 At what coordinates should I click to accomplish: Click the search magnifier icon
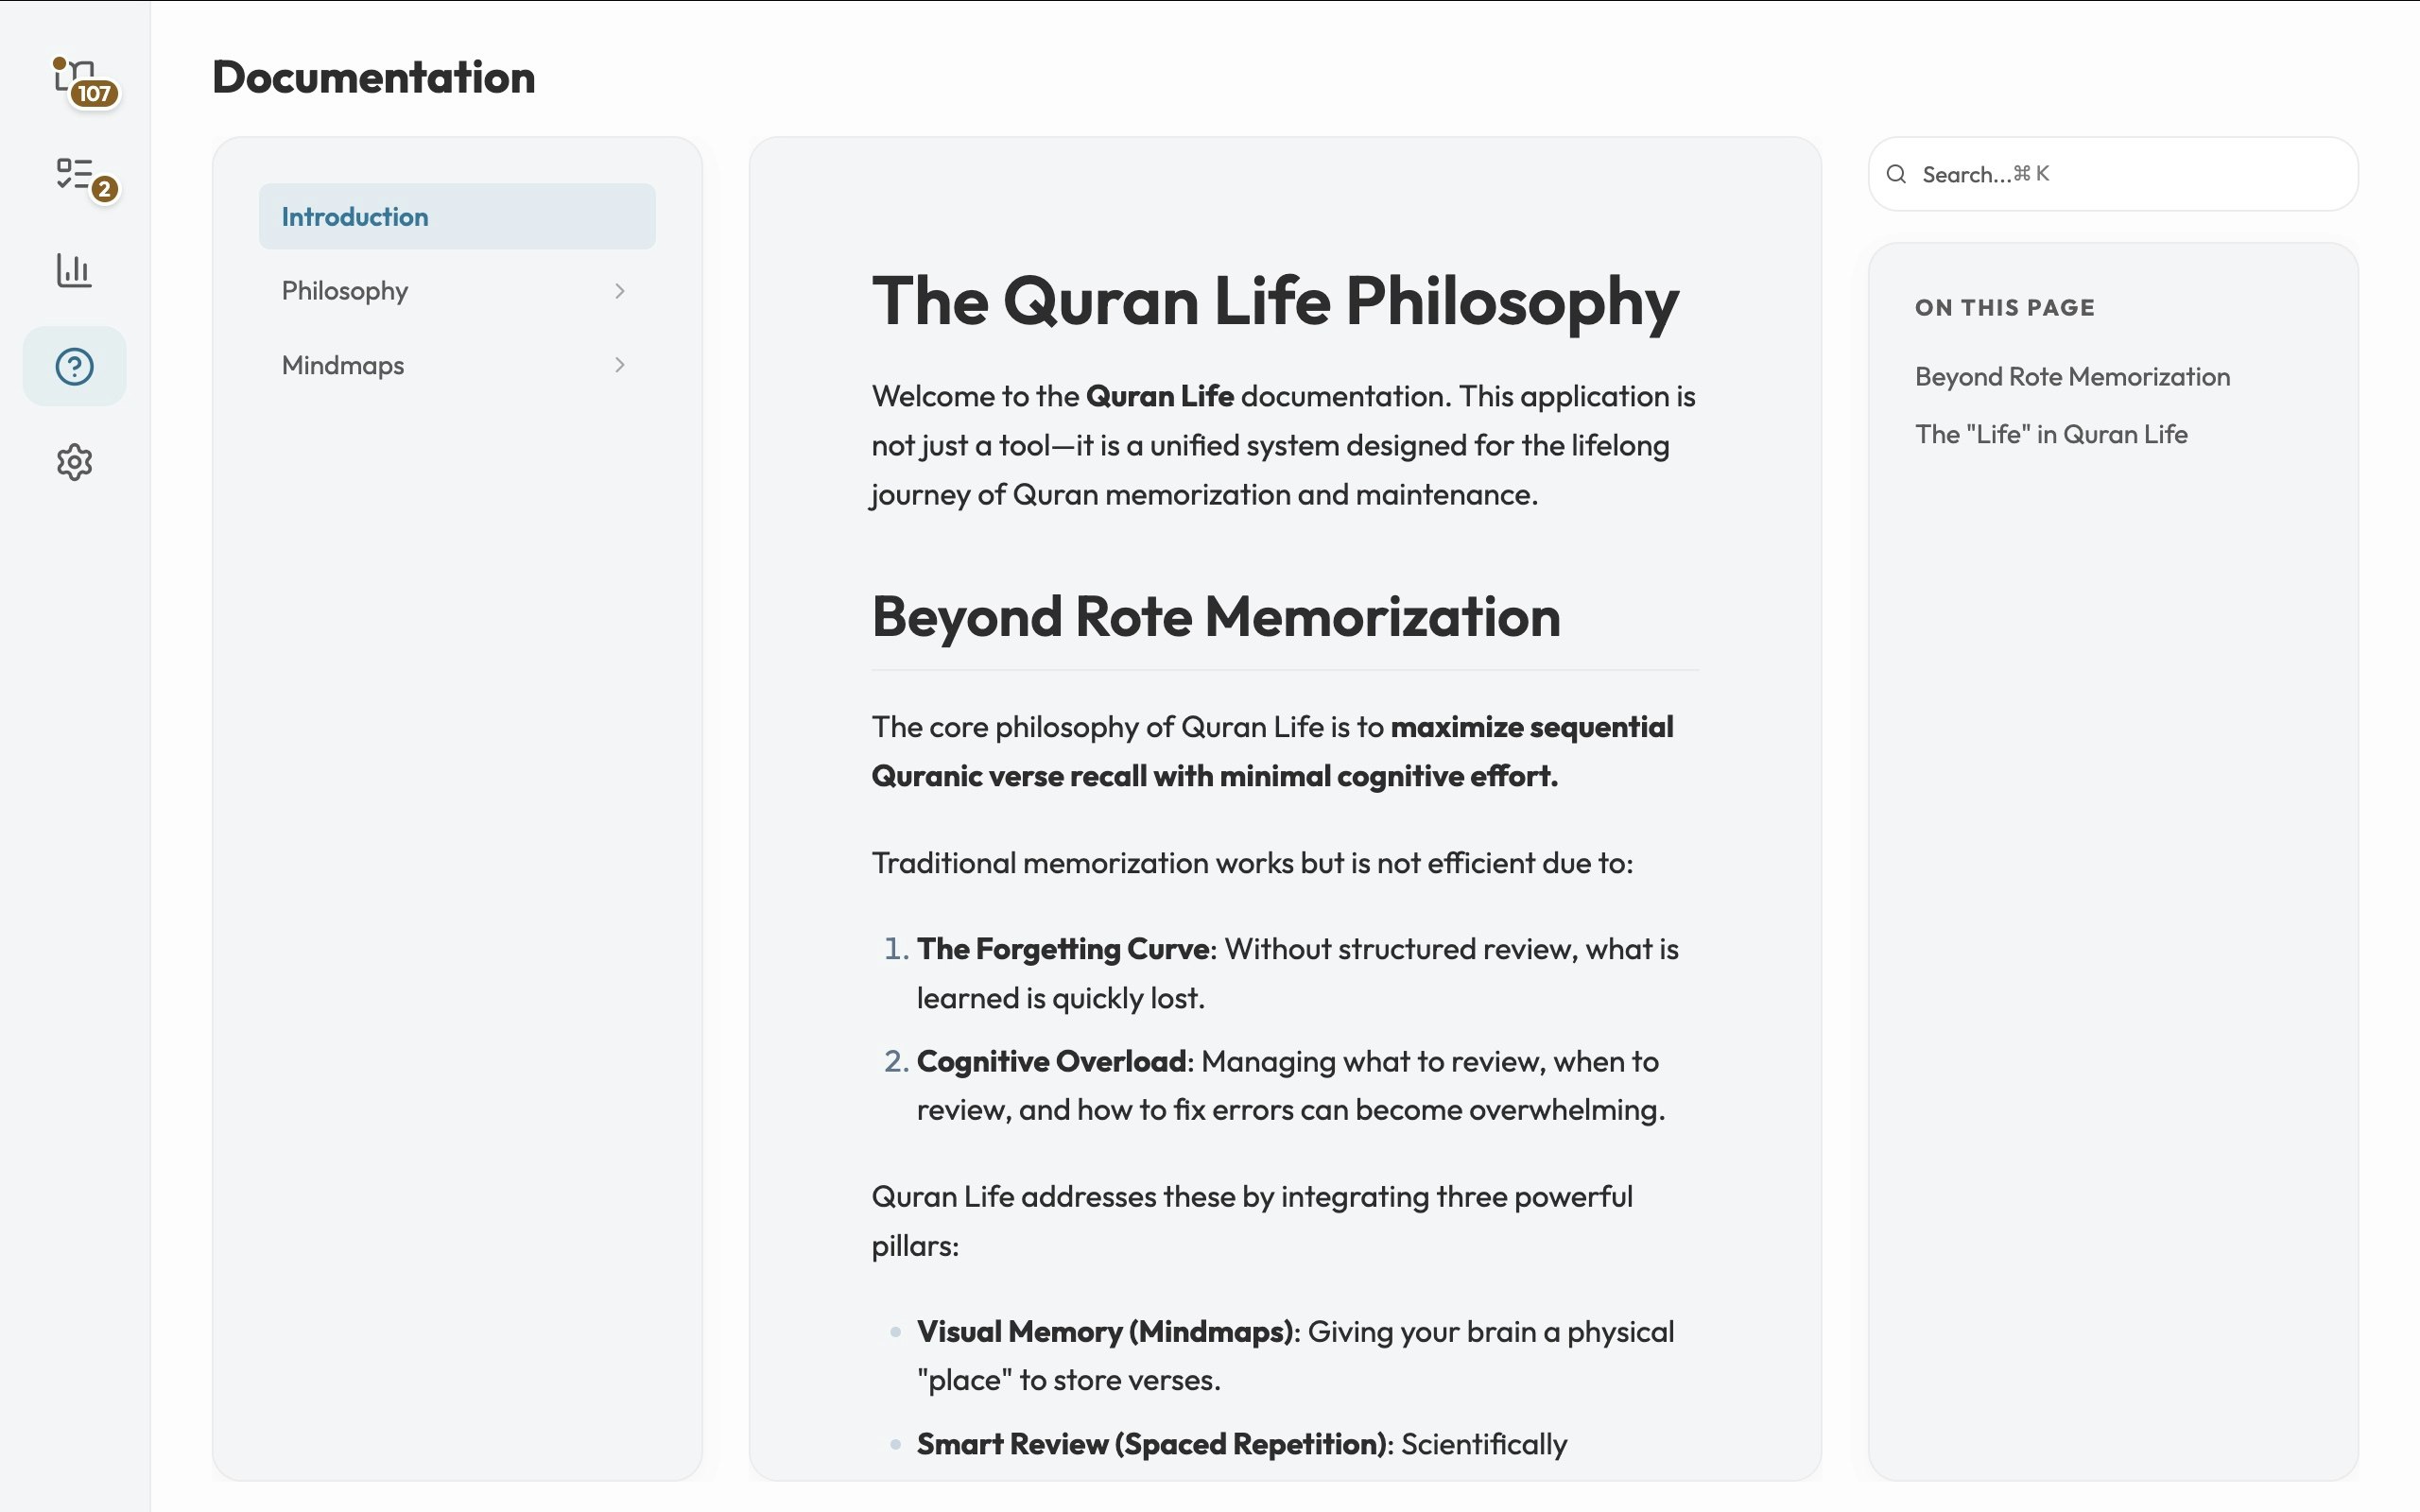[x=1896, y=174]
